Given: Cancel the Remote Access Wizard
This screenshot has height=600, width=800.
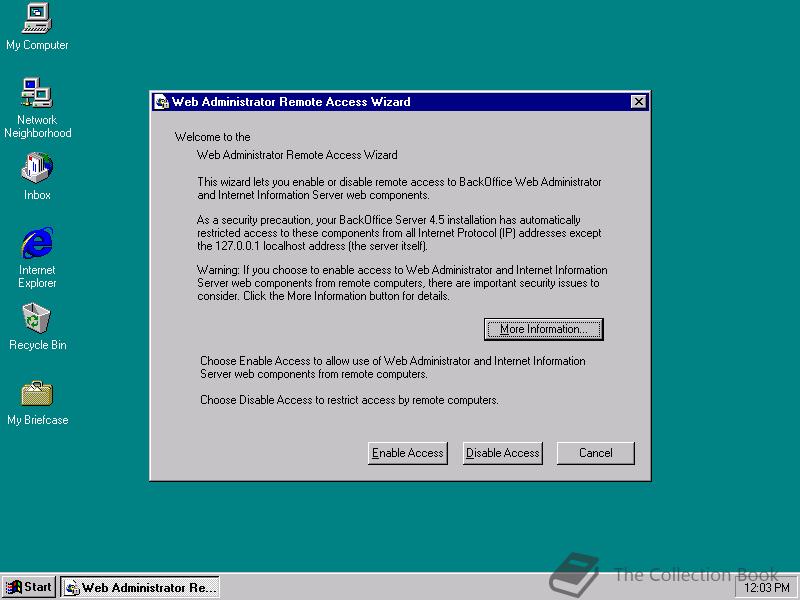Looking at the screenshot, I should [595, 453].
